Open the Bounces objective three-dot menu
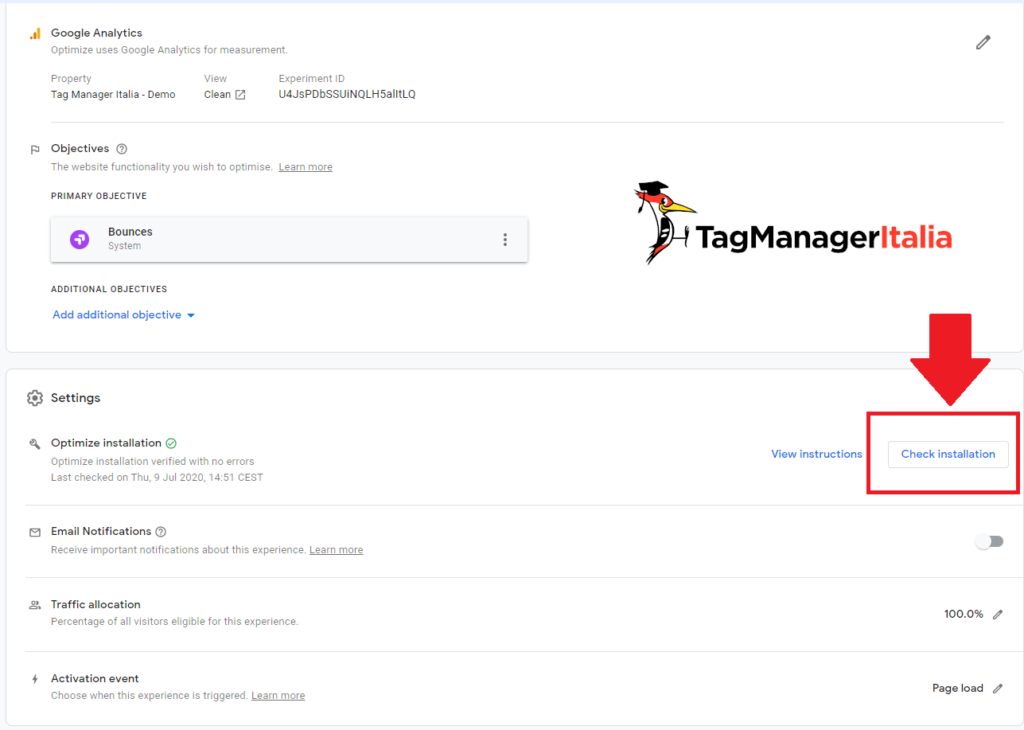This screenshot has height=730, width=1024. tap(505, 240)
